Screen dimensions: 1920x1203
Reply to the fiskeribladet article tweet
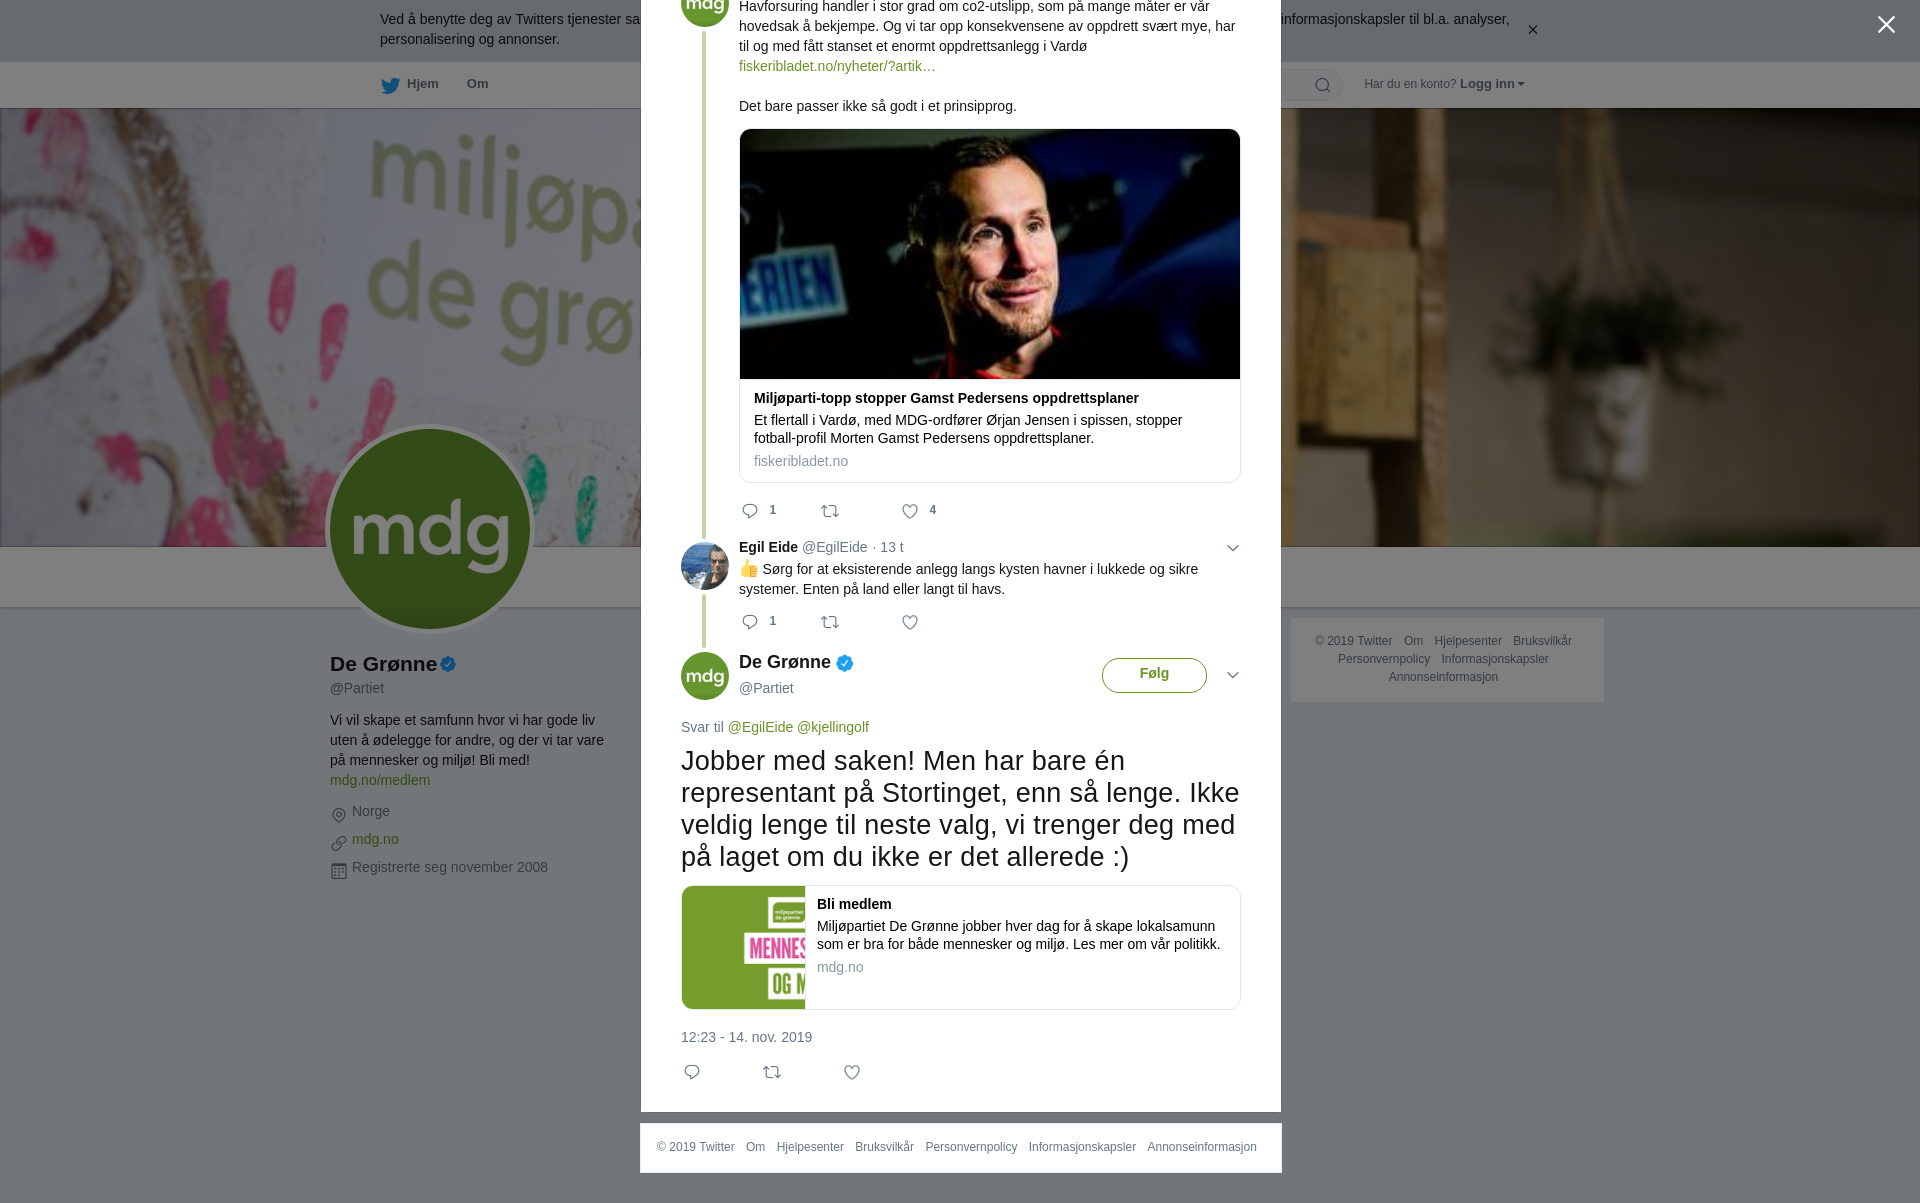coord(750,511)
